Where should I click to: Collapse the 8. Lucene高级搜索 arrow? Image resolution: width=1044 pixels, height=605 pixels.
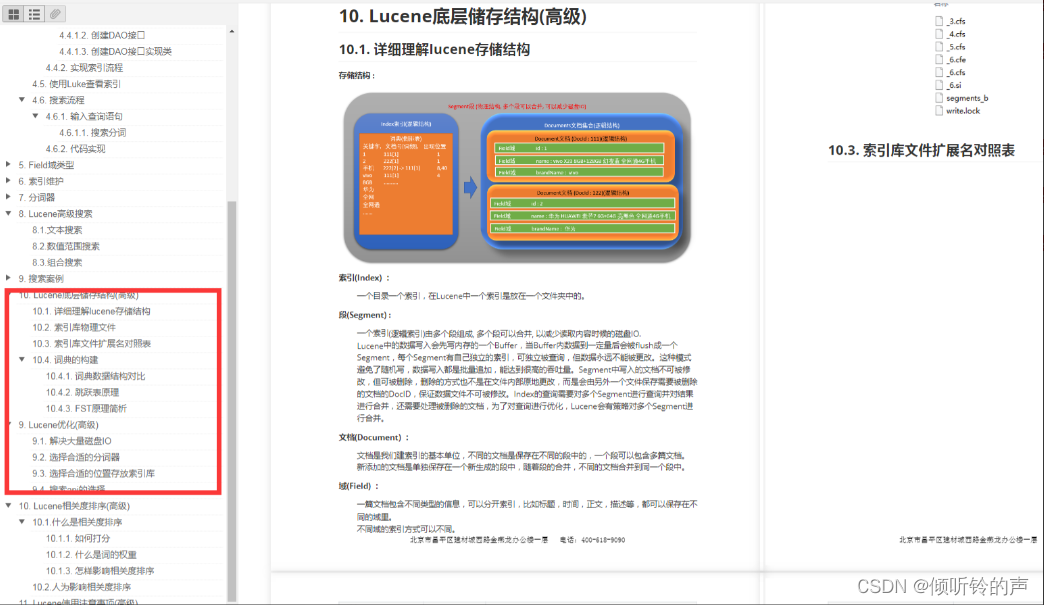click(x=8, y=213)
